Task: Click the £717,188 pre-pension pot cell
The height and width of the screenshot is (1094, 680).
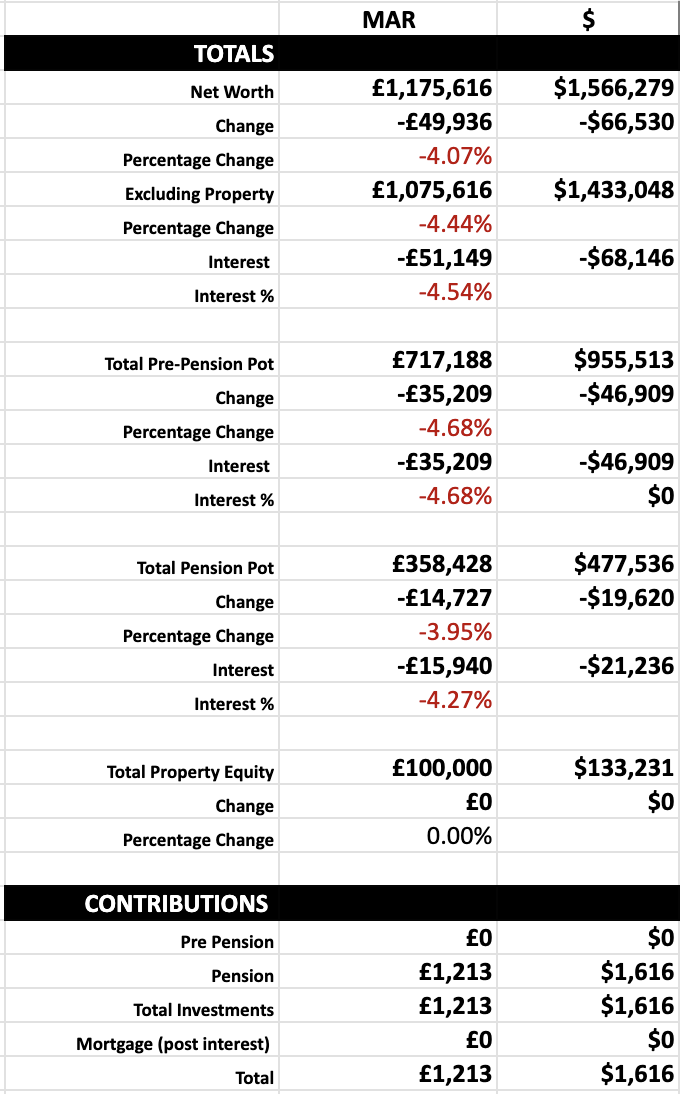Action: (x=442, y=360)
